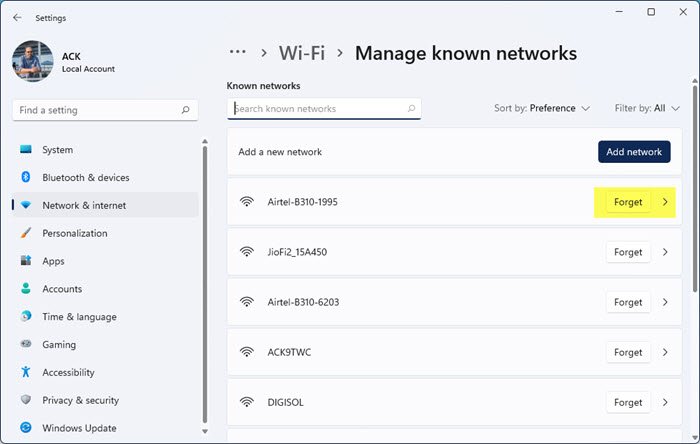700x444 pixels.
Task: Open breadcrumb ellipsis menu
Action: point(237,53)
